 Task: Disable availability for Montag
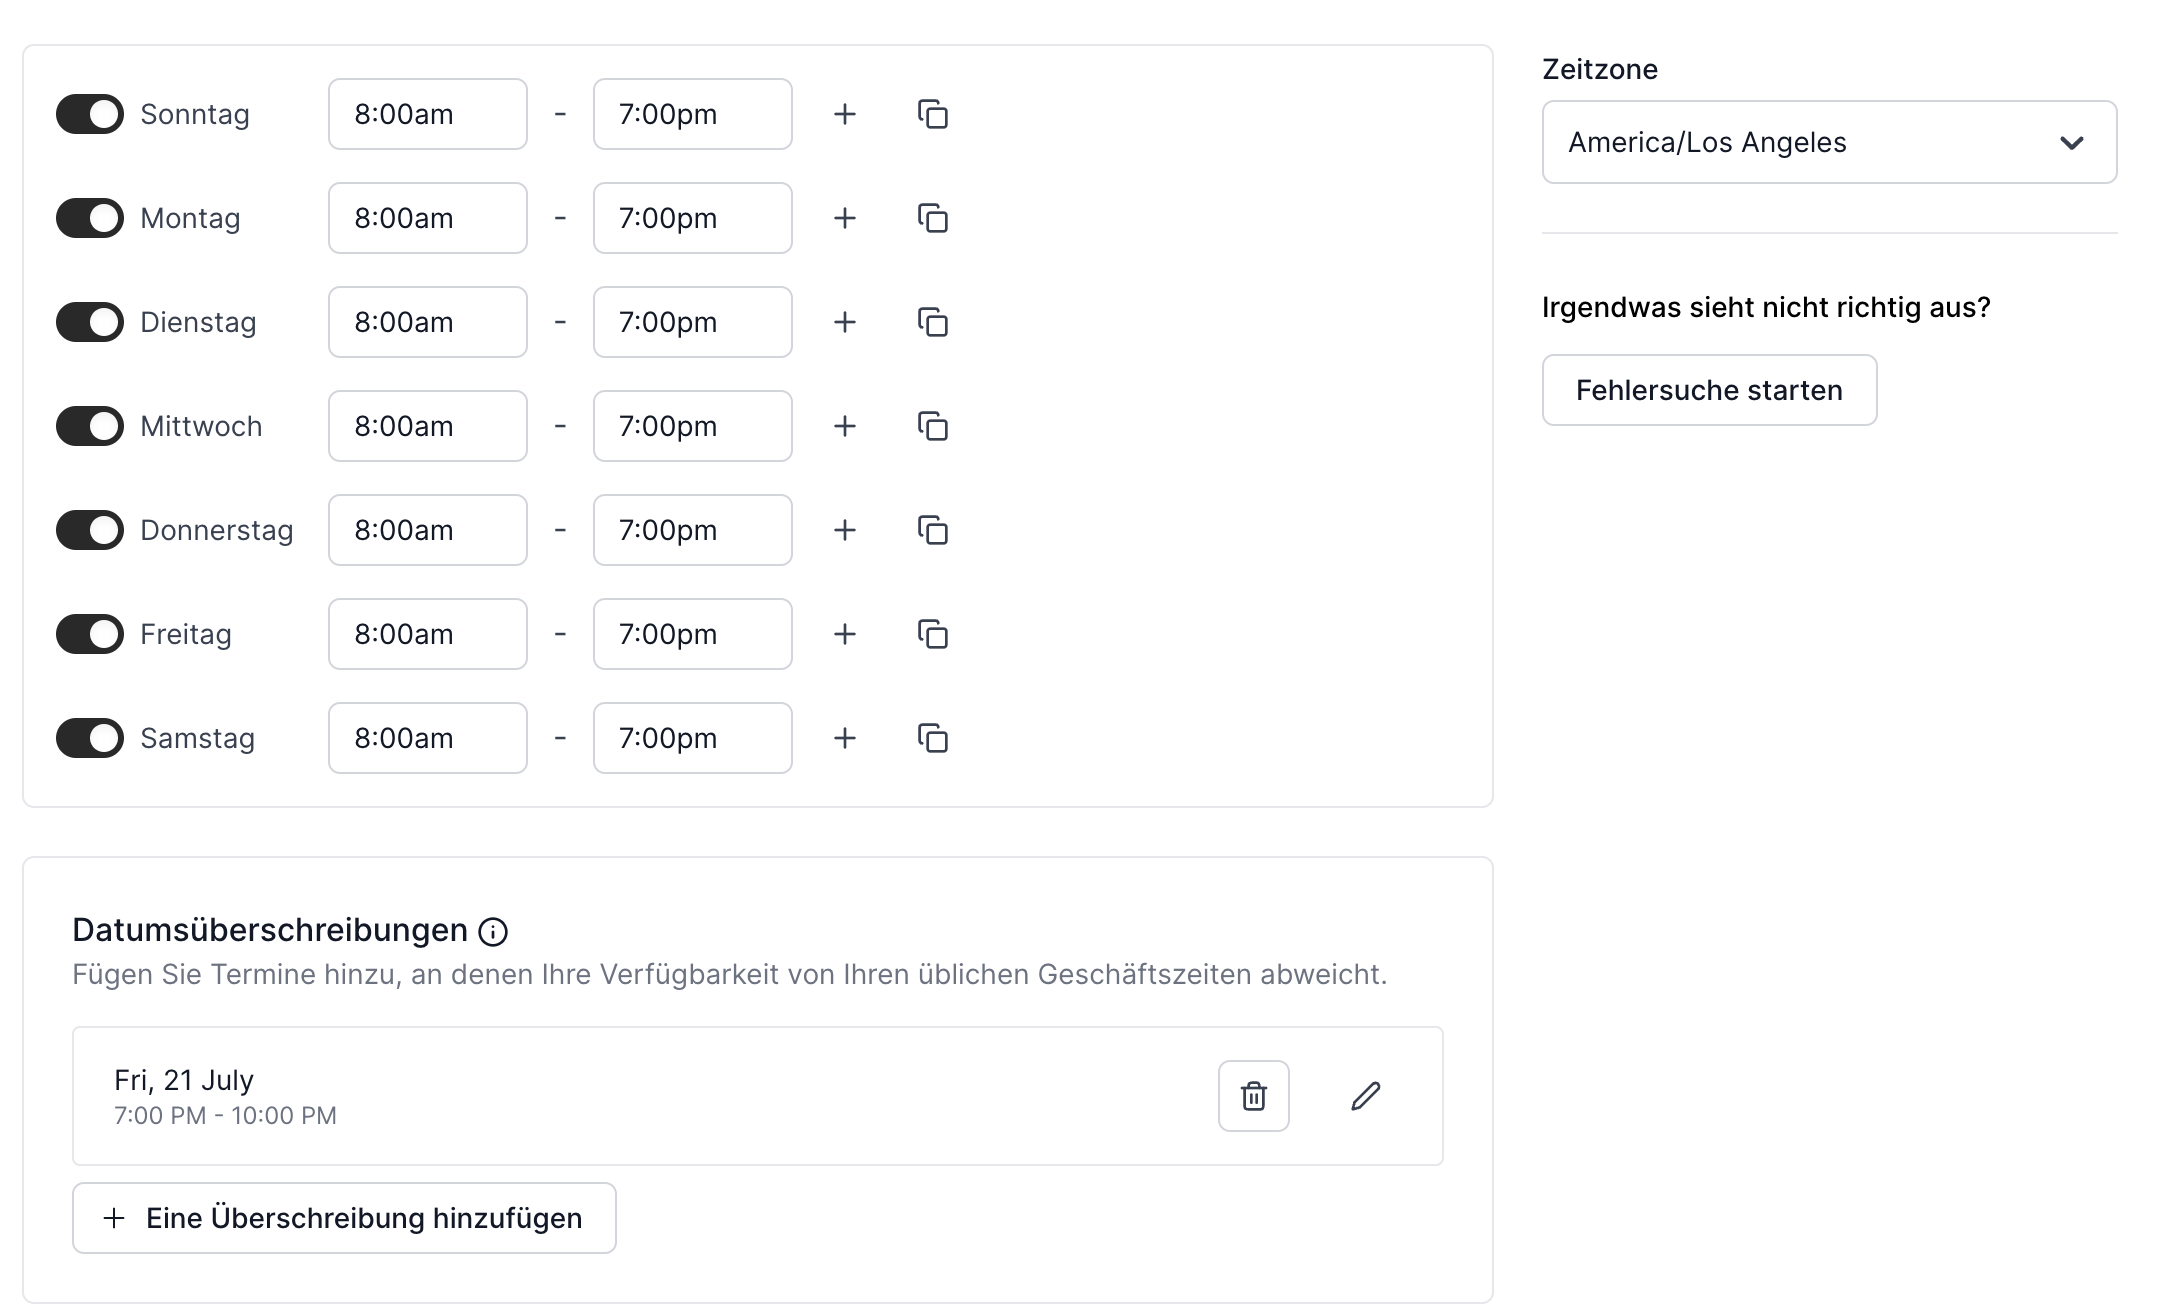tap(90, 218)
